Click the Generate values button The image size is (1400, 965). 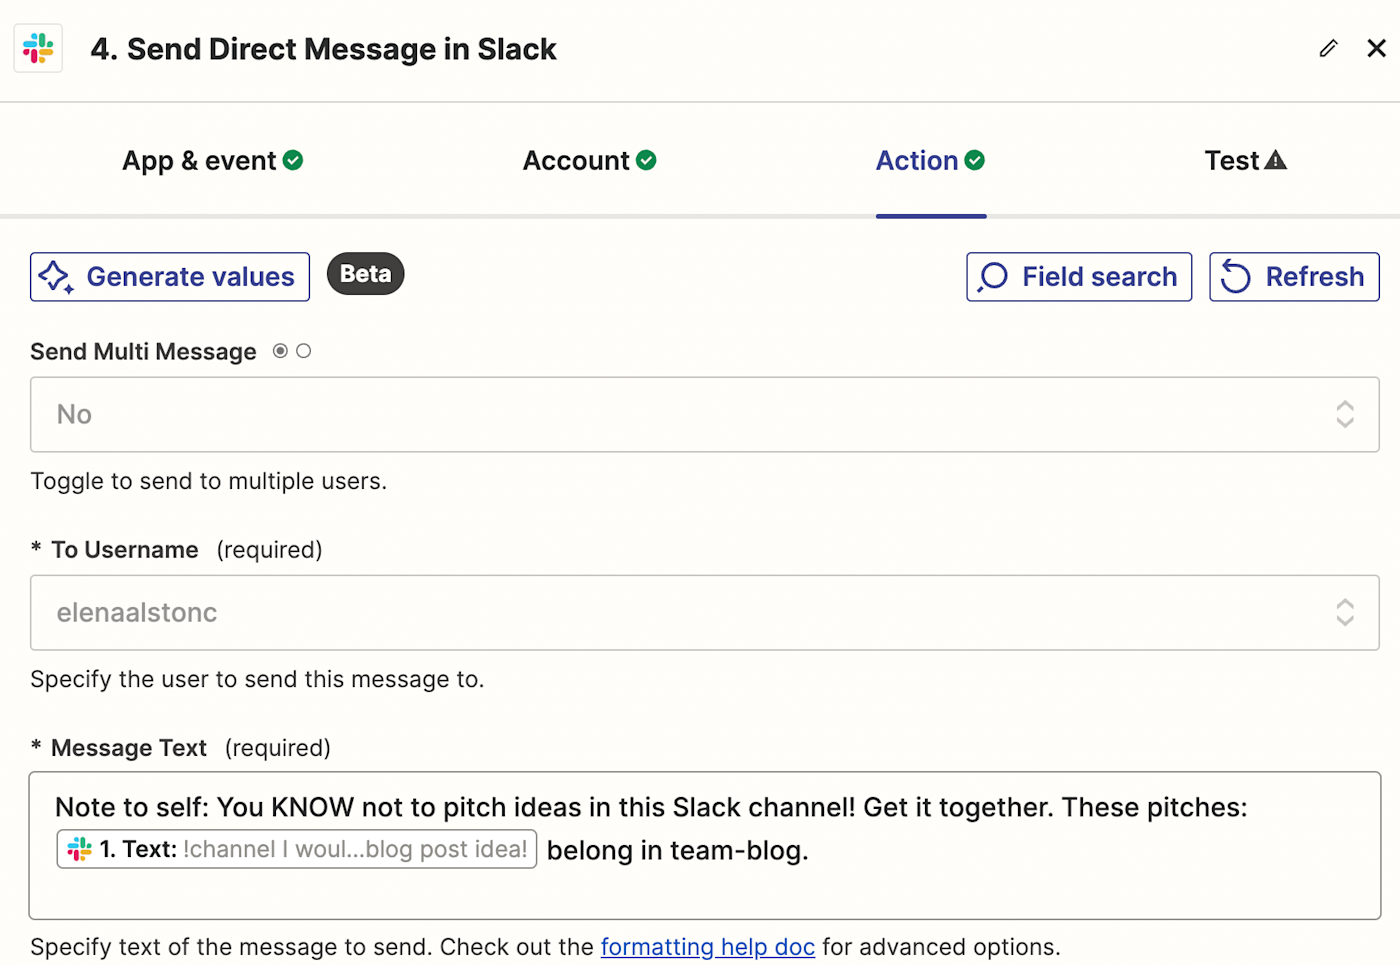(x=170, y=277)
